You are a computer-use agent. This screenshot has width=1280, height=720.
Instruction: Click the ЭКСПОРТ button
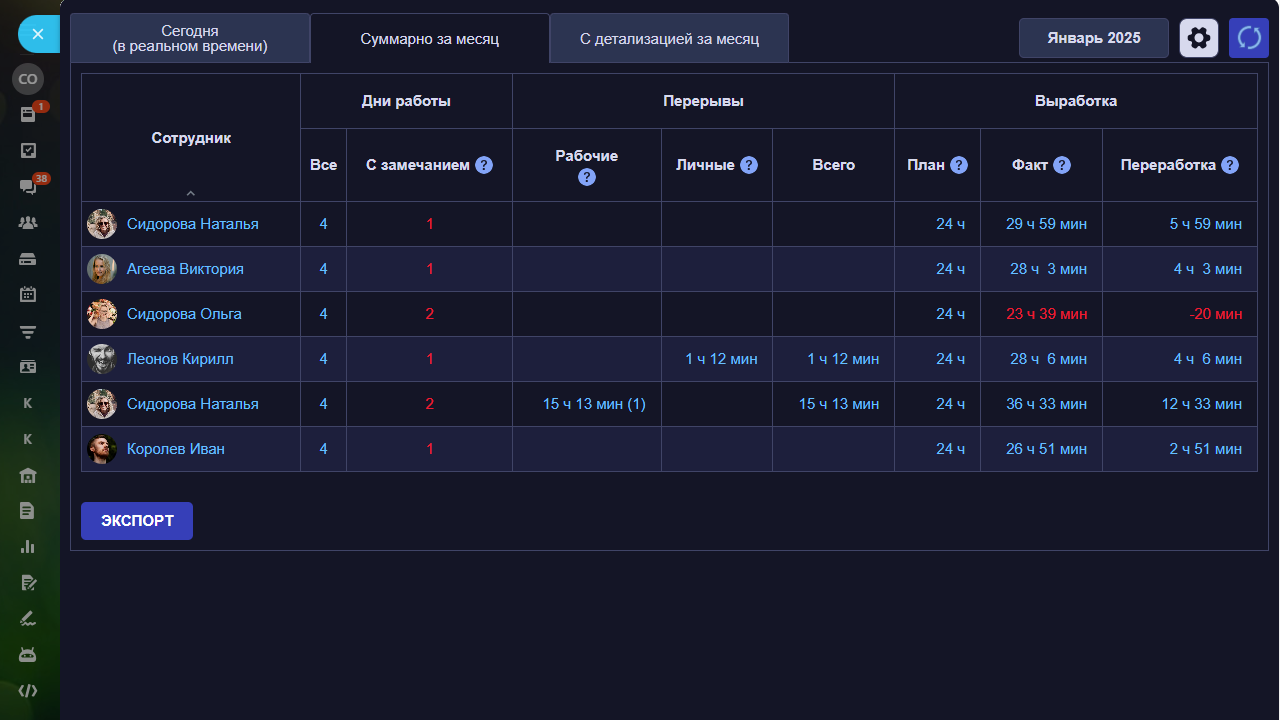coord(137,521)
